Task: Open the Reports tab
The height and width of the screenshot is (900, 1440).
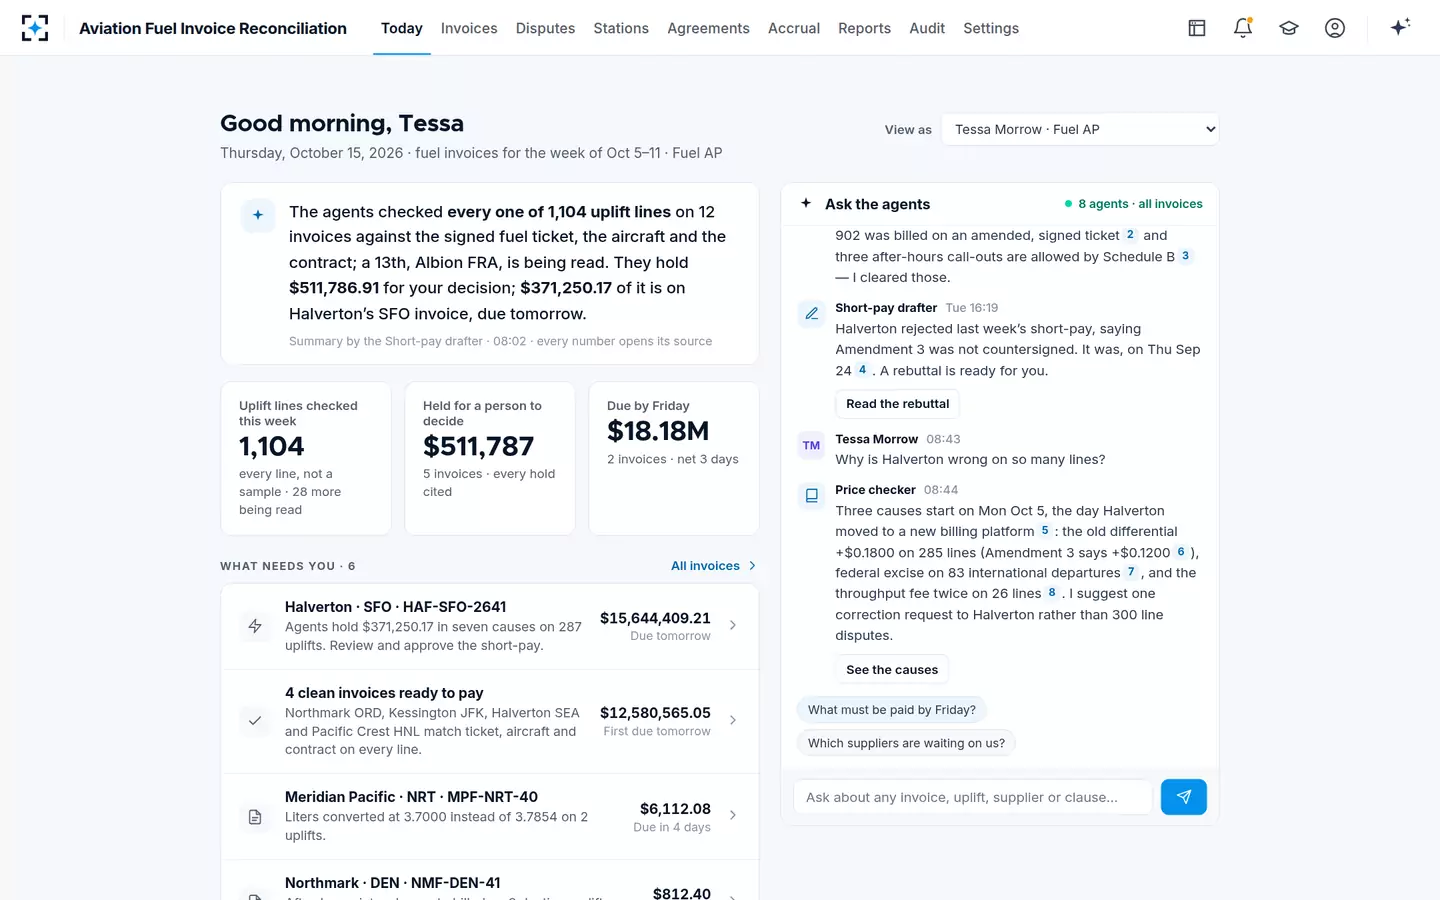Action: (x=864, y=28)
